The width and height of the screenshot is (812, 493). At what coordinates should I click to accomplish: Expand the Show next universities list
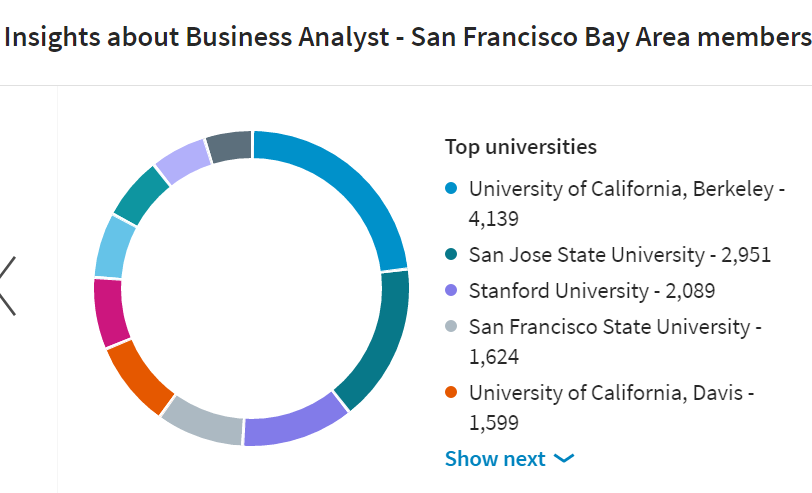point(496,459)
